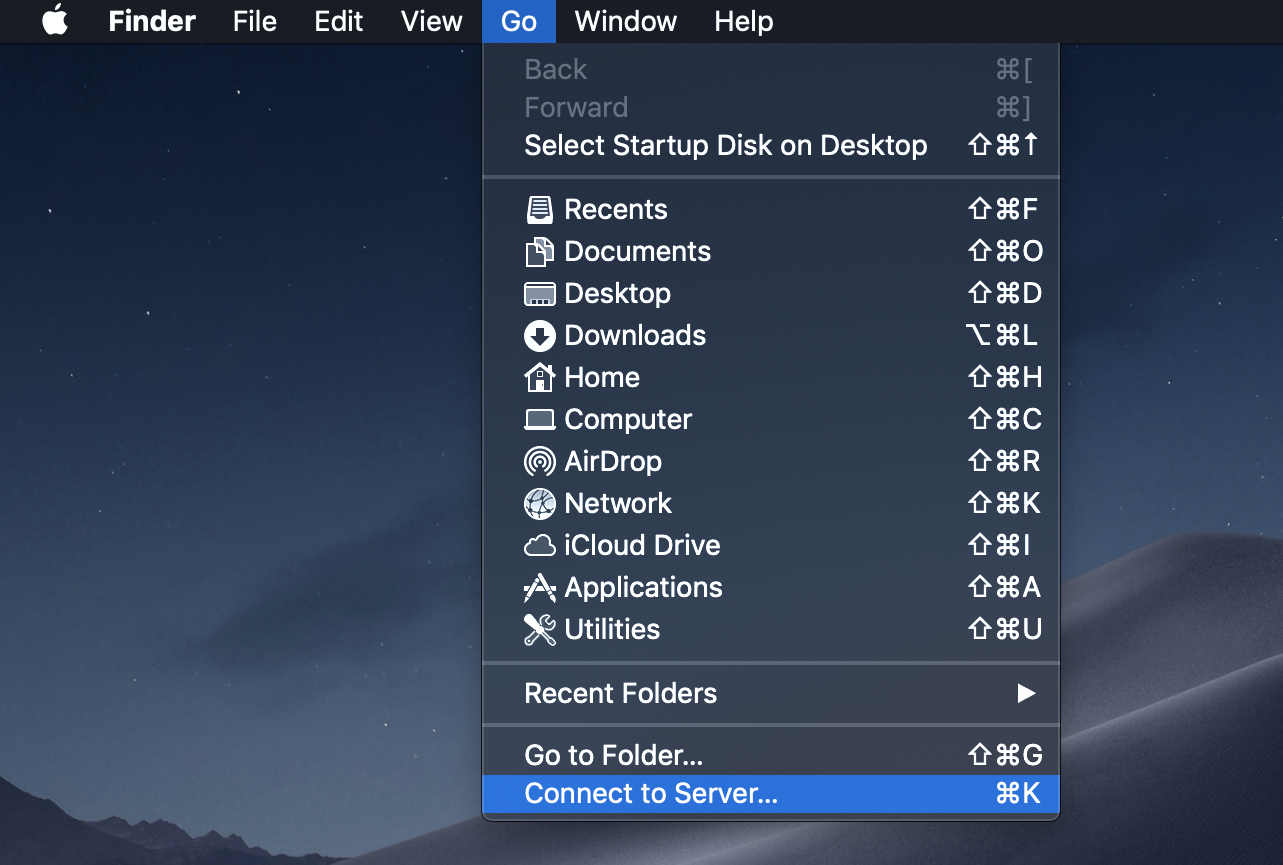Click the Downloads label
Image resolution: width=1283 pixels, height=865 pixels.
coord(635,335)
